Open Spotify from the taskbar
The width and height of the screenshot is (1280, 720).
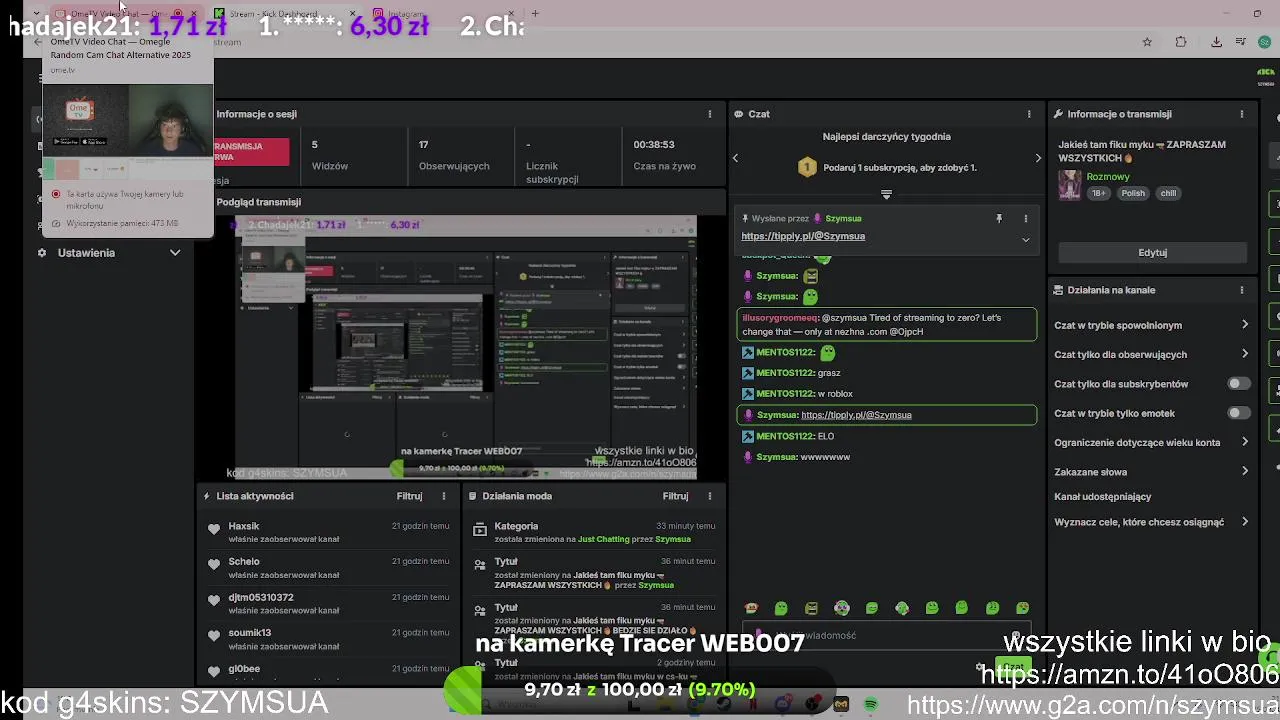(871, 705)
